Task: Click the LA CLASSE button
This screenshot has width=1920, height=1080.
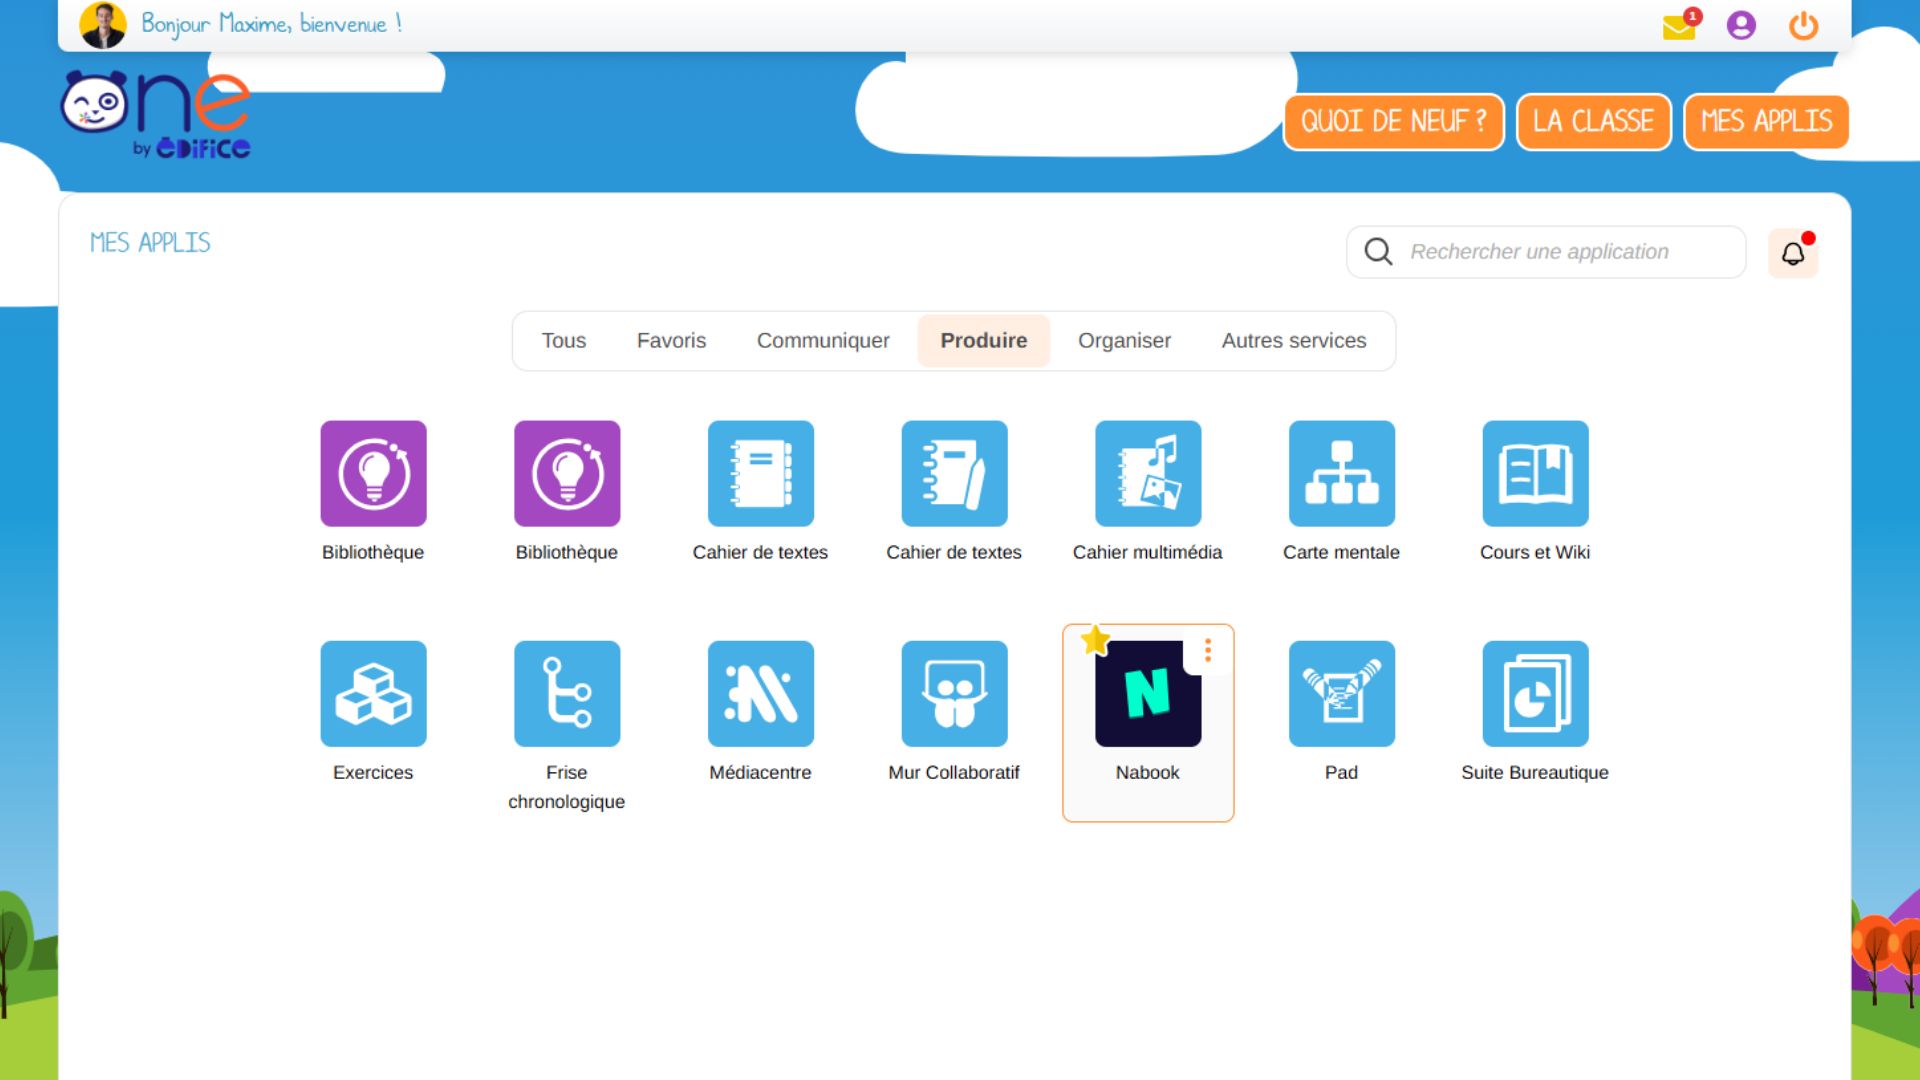Action: [1593, 122]
